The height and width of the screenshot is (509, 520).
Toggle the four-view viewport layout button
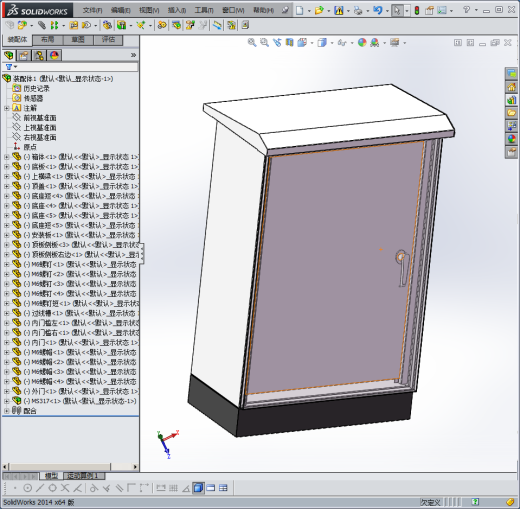point(223,488)
